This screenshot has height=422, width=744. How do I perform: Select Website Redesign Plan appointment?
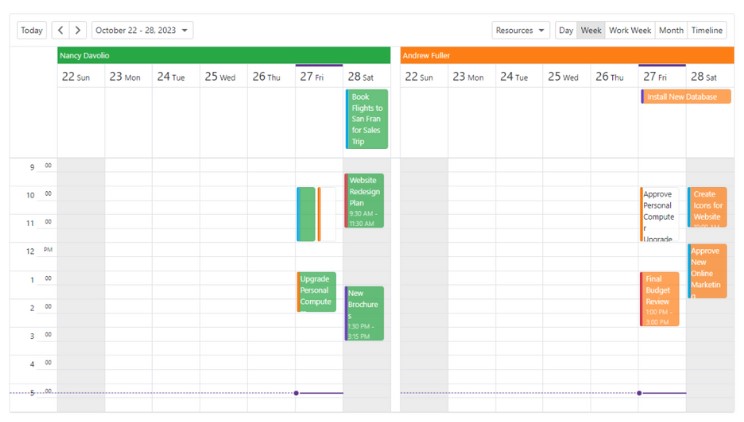pyautogui.click(x=364, y=200)
